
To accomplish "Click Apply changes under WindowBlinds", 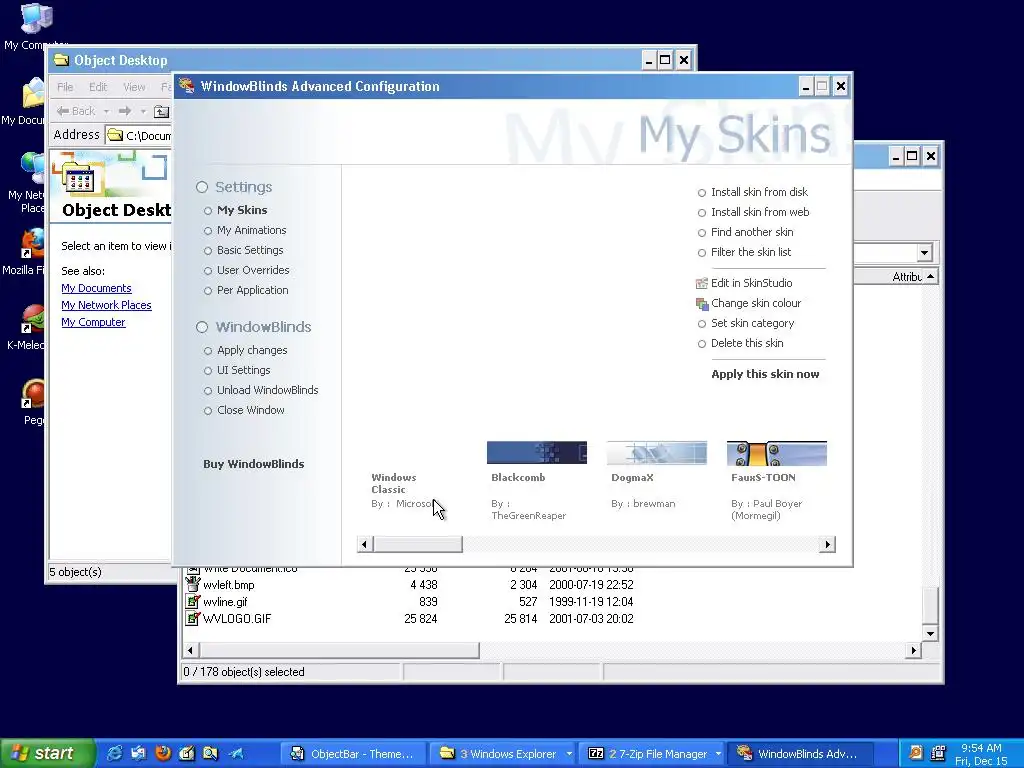I will (x=252, y=351).
